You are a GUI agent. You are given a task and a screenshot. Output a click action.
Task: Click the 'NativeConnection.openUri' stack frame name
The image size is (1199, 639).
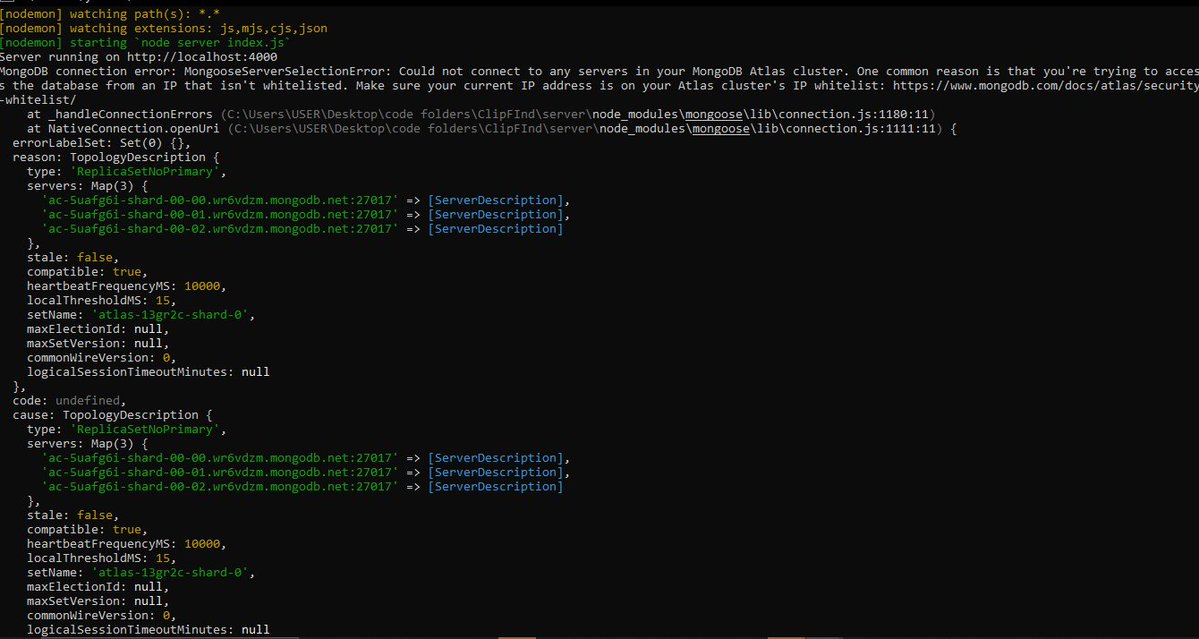(134, 128)
